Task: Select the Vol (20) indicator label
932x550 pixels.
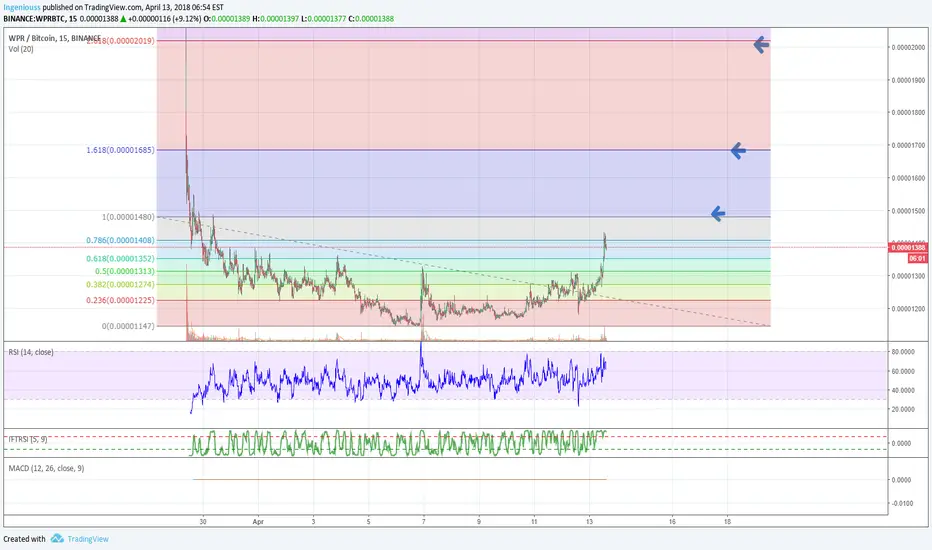Action: [21, 49]
